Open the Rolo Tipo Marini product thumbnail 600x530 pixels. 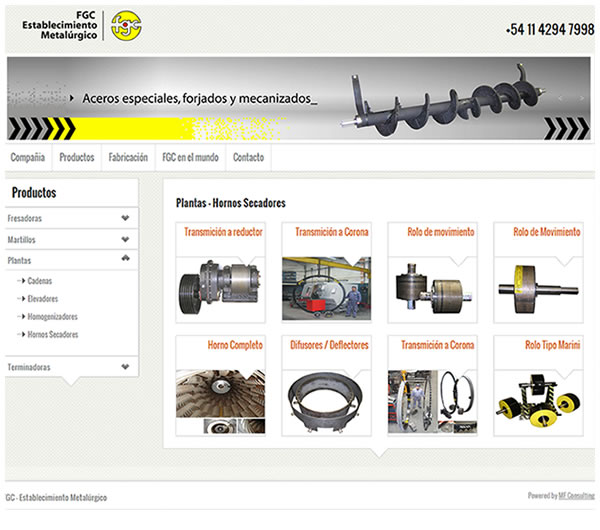538,402
